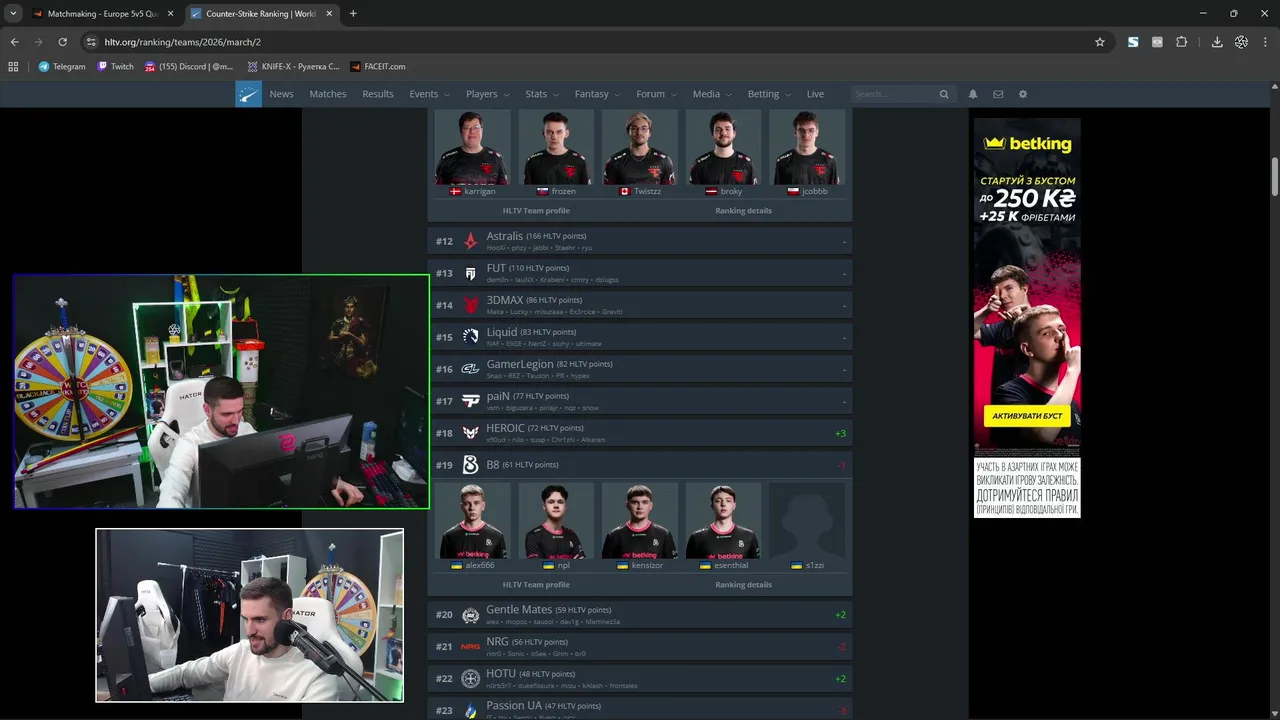Click the paiN team logo
Image resolution: width=1280 pixels, height=720 pixels.
click(471, 401)
